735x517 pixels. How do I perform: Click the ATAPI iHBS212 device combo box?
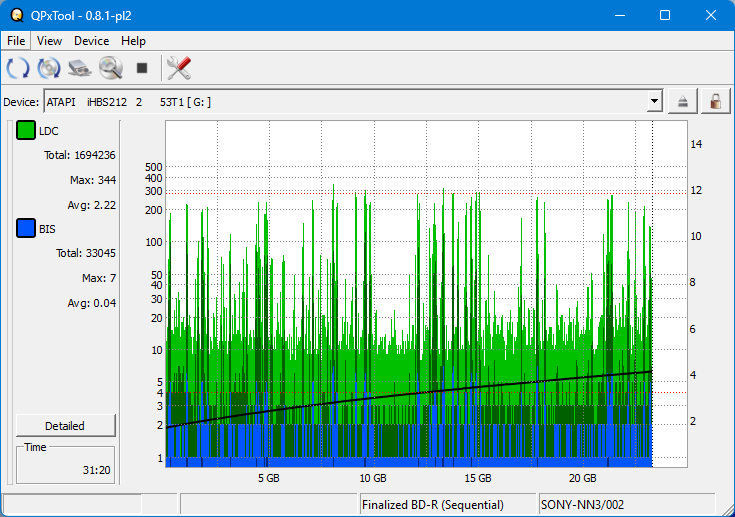[x=353, y=102]
